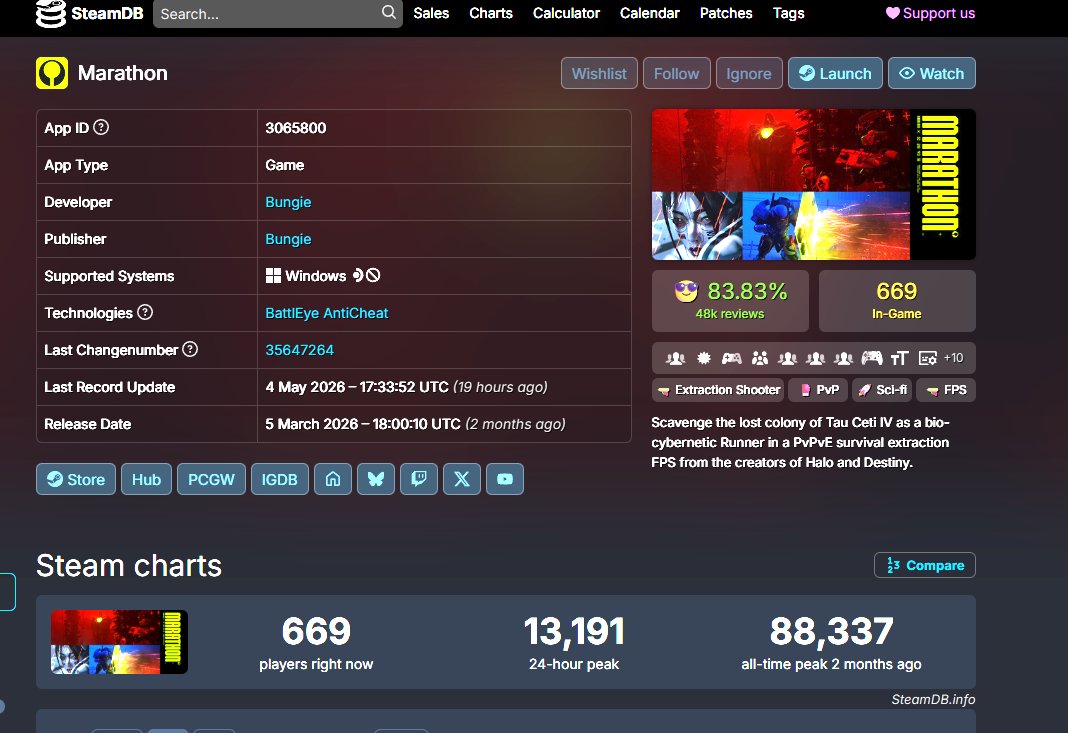1068x733 pixels.
Task: Click the Sci-fi tag
Action: click(882, 390)
